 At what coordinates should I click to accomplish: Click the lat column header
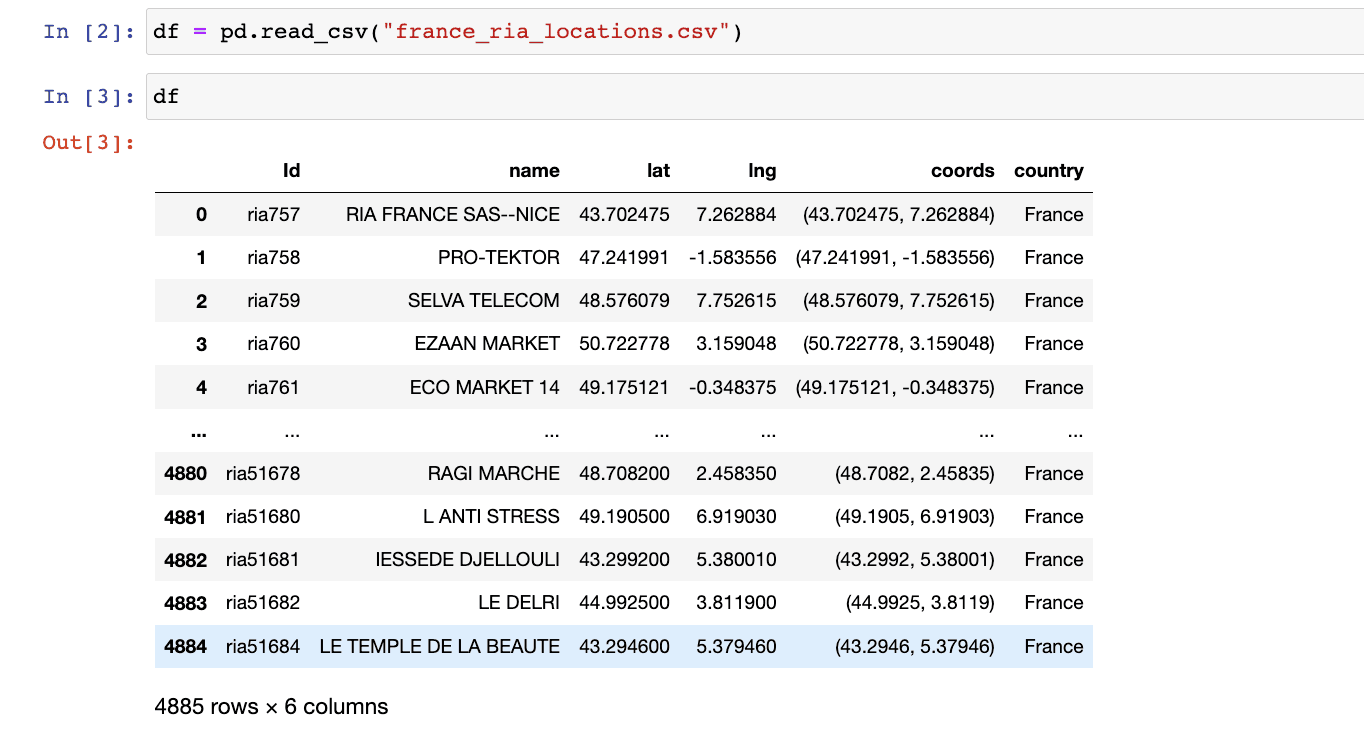coord(658,171)
